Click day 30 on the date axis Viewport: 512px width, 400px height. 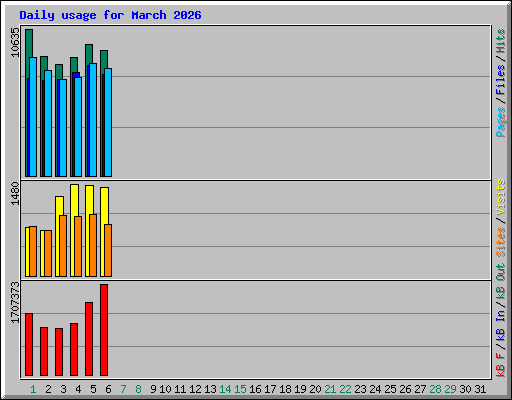coord(465,389)
